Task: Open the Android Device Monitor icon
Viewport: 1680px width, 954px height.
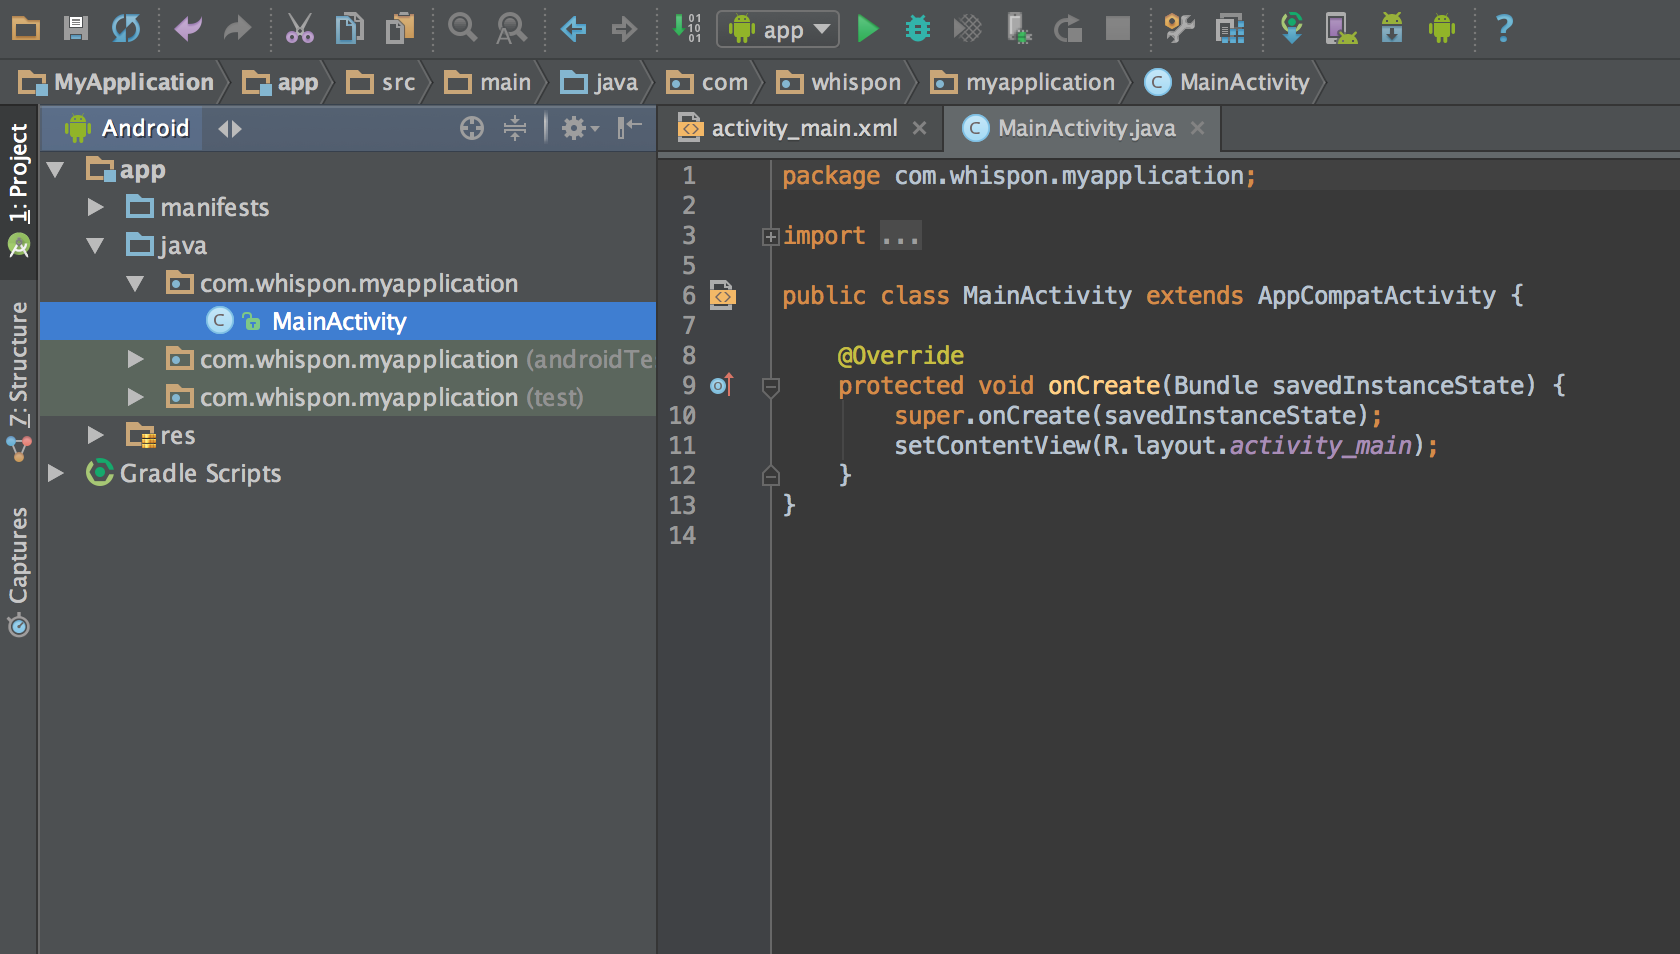Action: point(1441,28)
